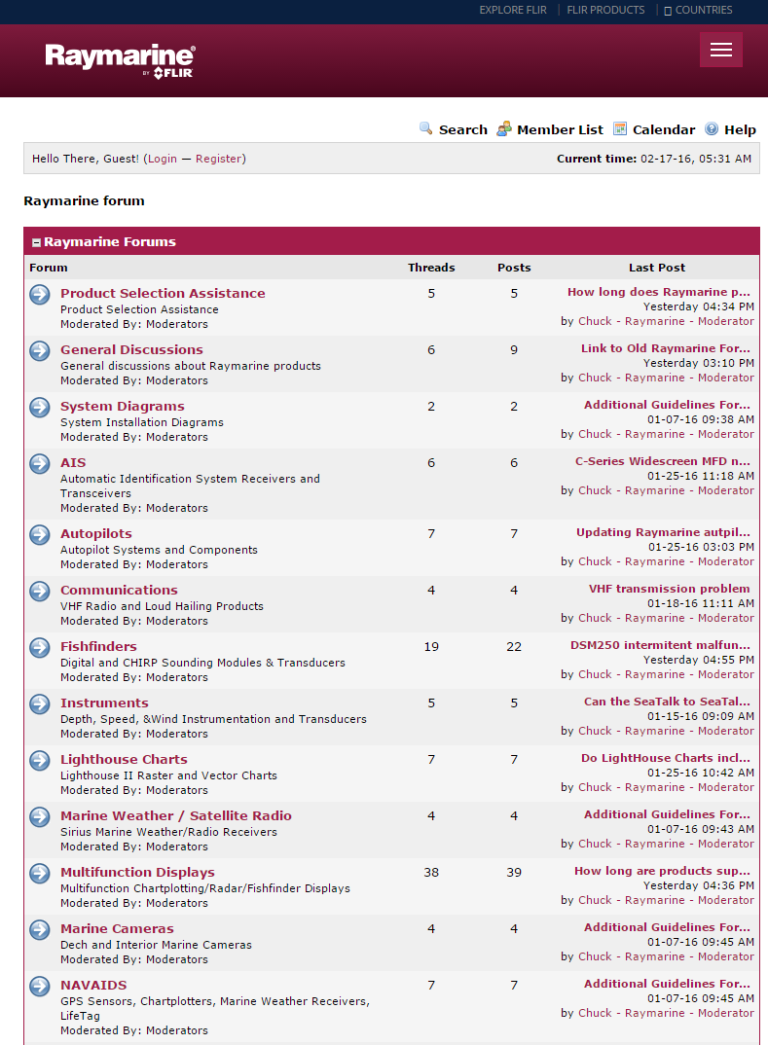Open the 'DSM250 intermitent malfun...' last post
Image resolution: width=768 pixels, height=1045 pixels.
coord(660,646)
